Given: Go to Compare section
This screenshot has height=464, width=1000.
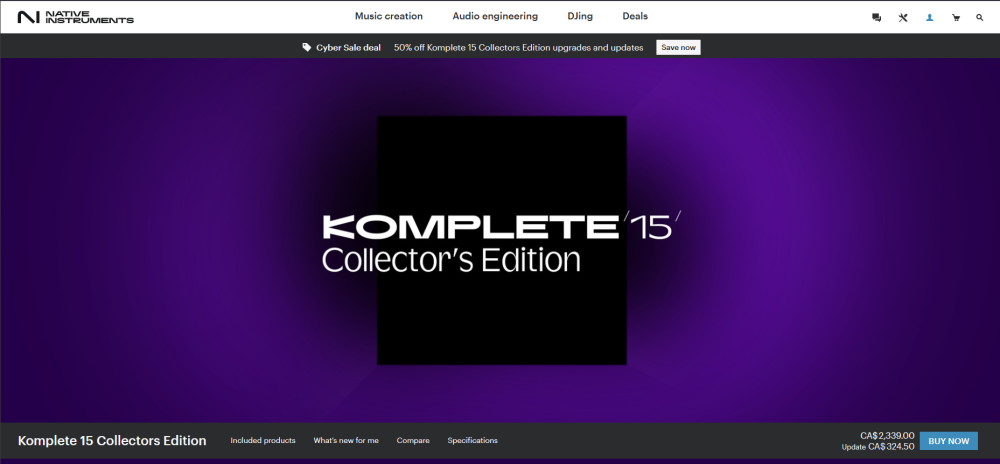Looking at the screenshot, I should pos(413,440).
